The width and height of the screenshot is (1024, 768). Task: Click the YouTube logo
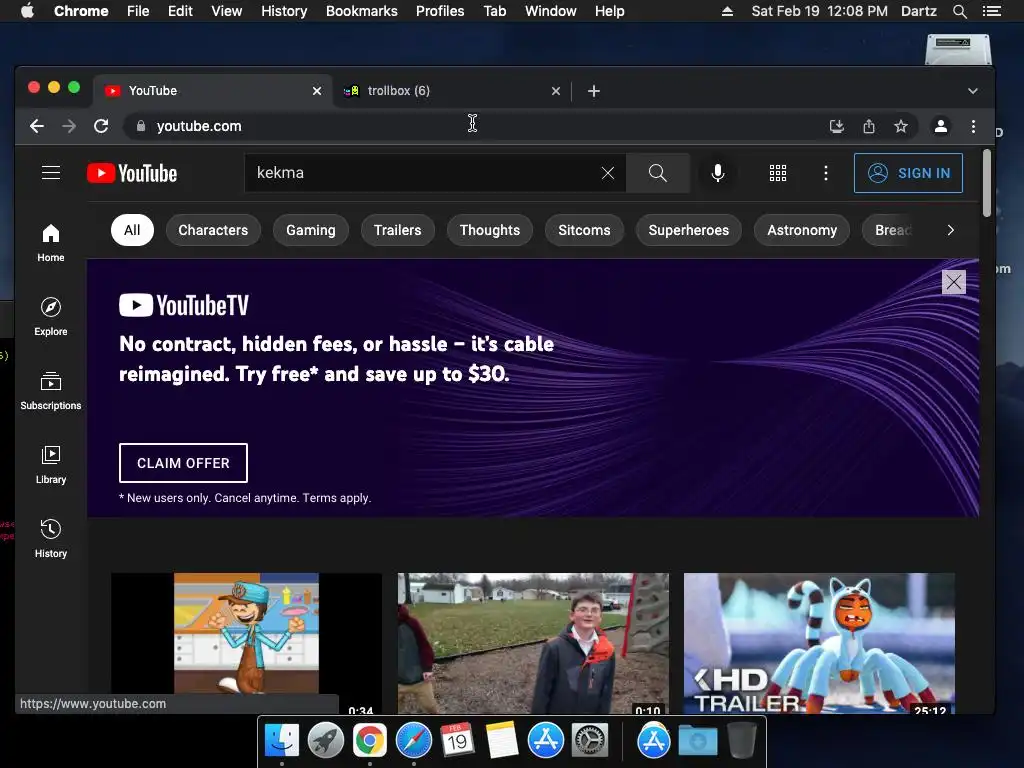tap(132, 173)
